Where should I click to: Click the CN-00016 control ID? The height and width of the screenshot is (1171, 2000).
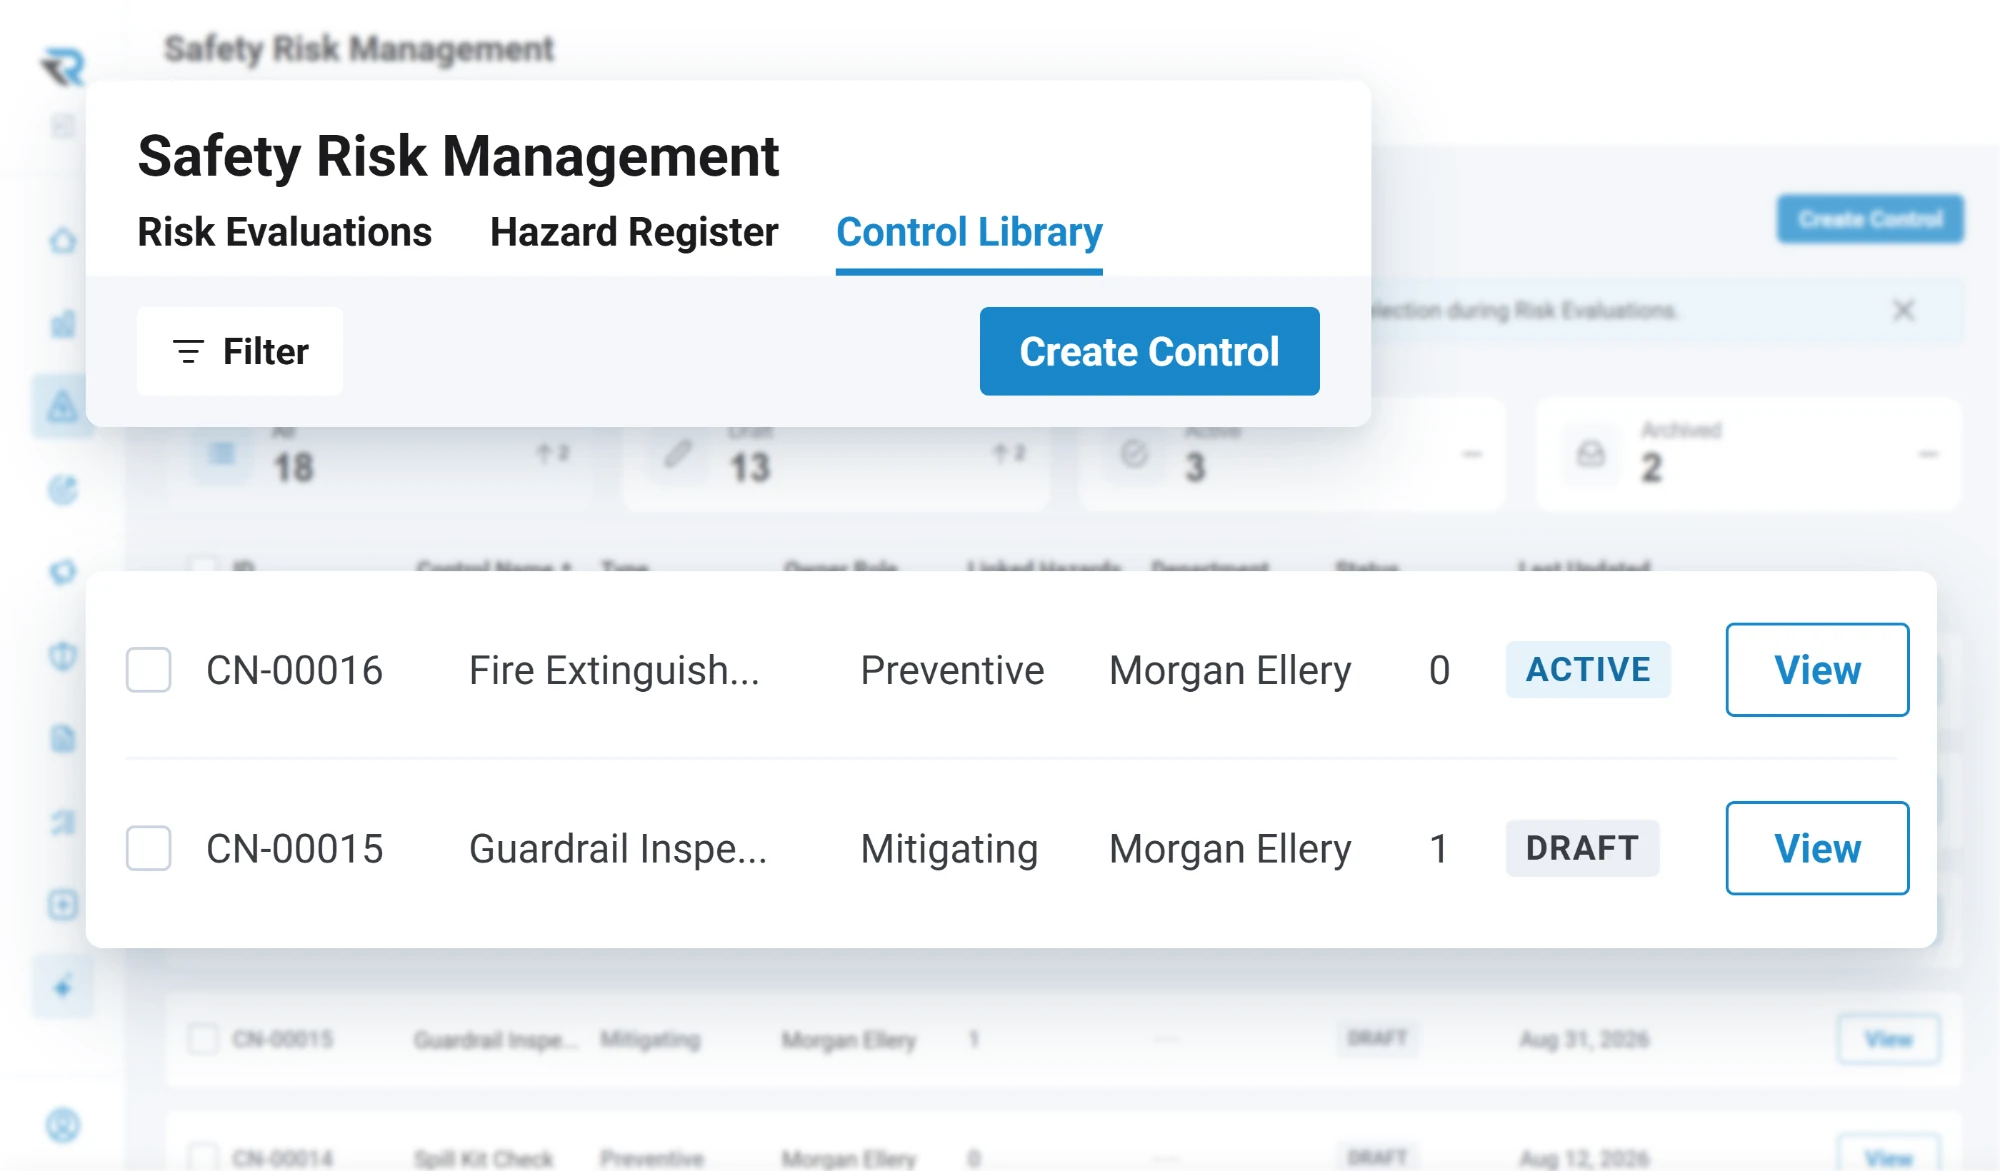(294, 670)
